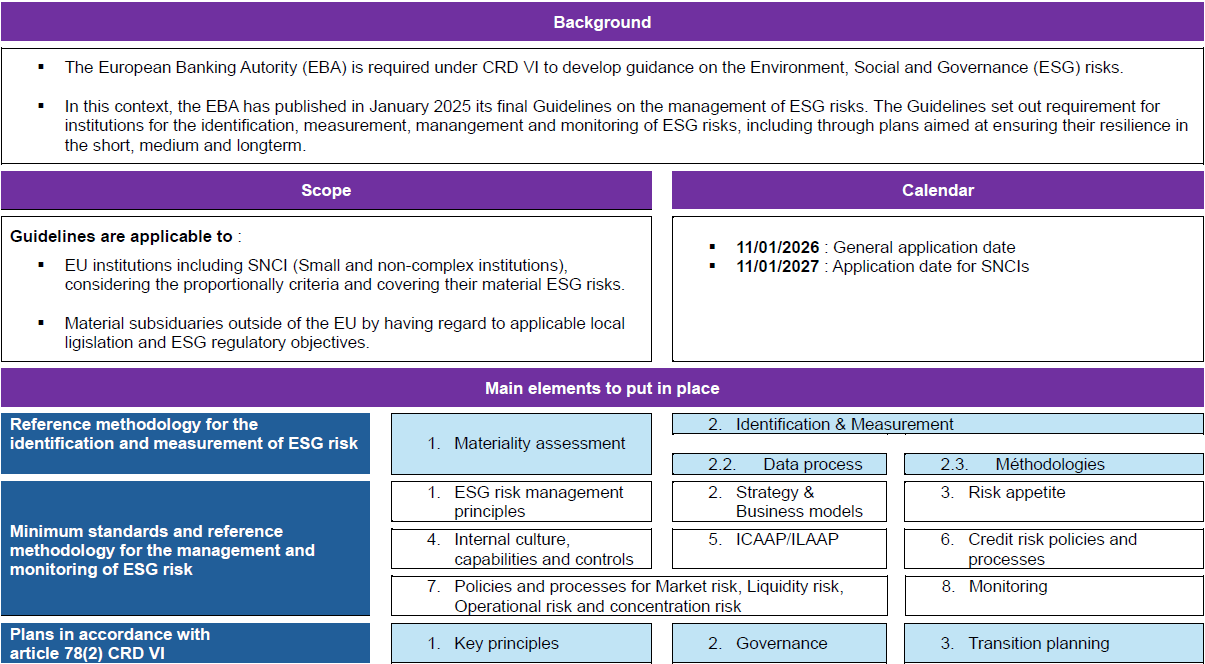Click the Materiality assessment box
1205x664 pixels.
[x=521, y=443]
